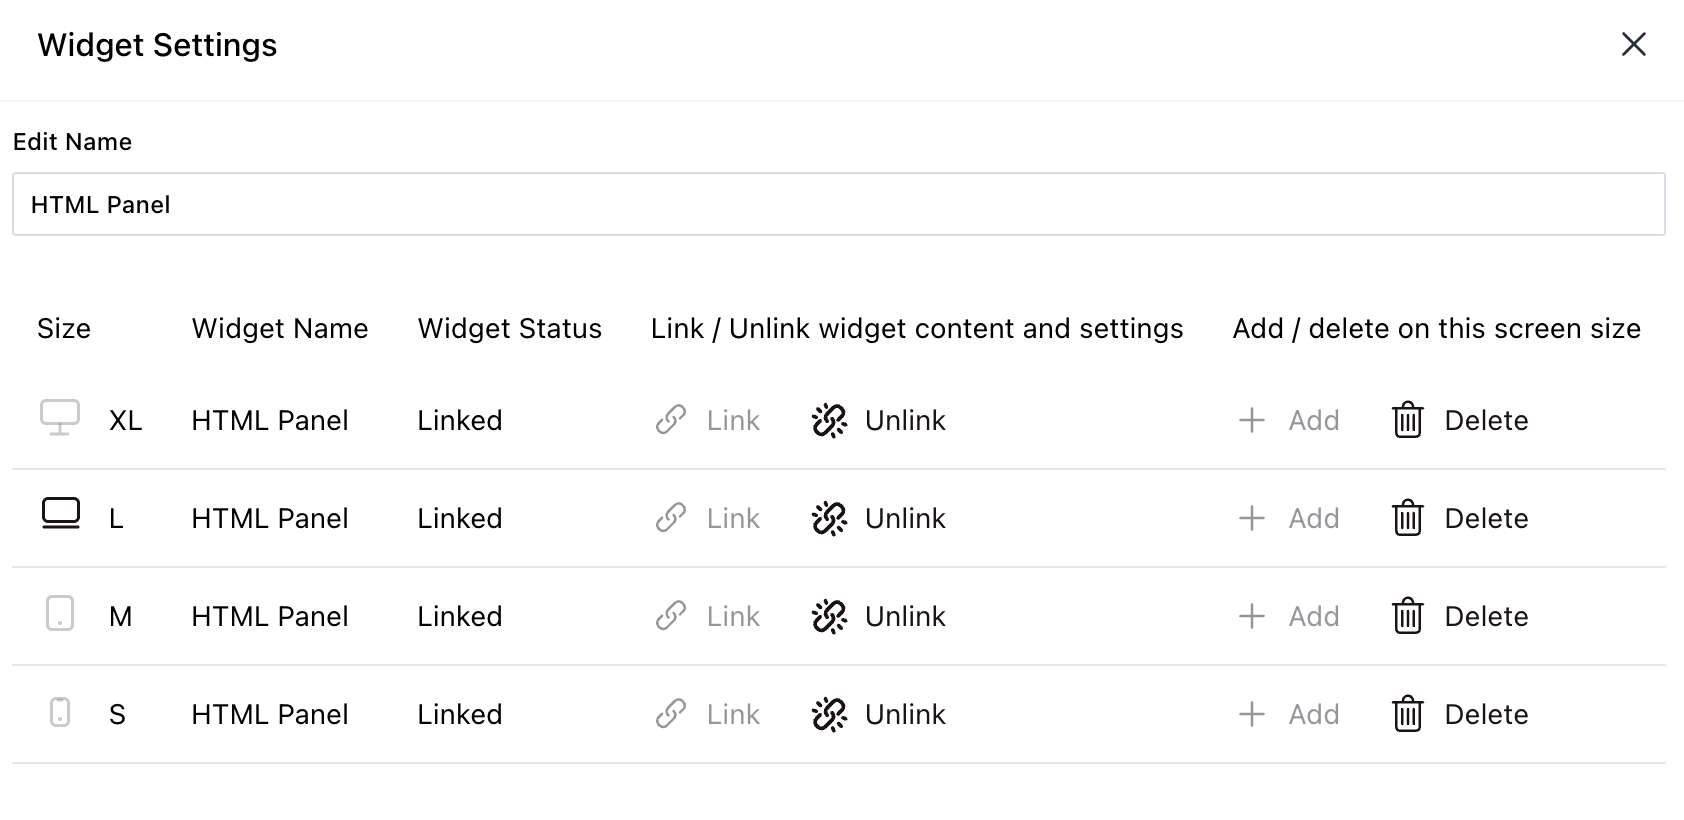Delete the HTML Panel on the XL size
This screenshot has height=820, width=1684.
[1486, 420]
